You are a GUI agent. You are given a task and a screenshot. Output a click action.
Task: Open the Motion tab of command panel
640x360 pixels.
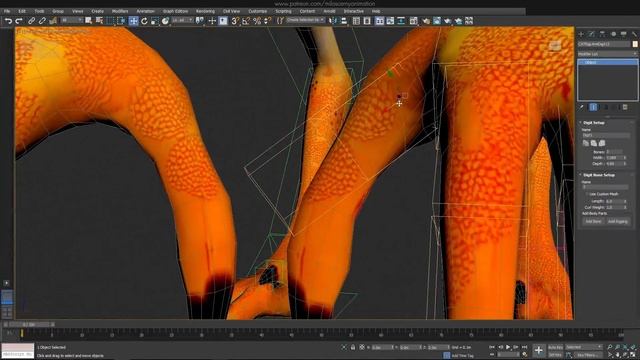coord(613,34)
